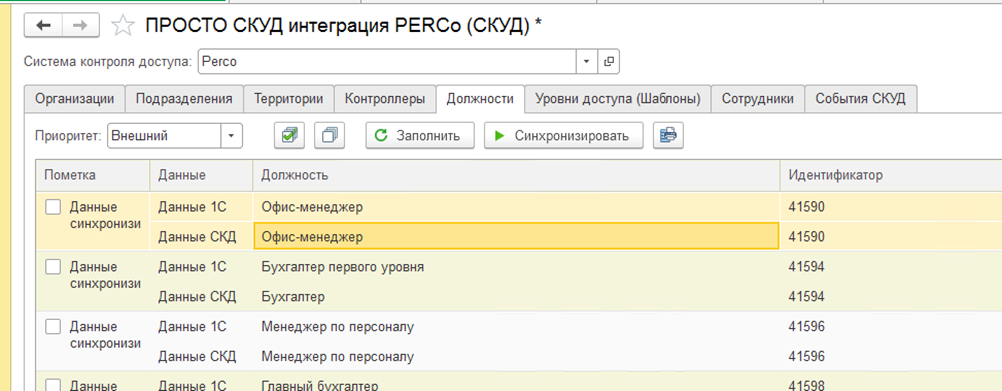Select the Данные 1С Офис-менеджер cell
Image resolution: width=1002 pixels, height=391 pixels.
click(x=516, y=206)
